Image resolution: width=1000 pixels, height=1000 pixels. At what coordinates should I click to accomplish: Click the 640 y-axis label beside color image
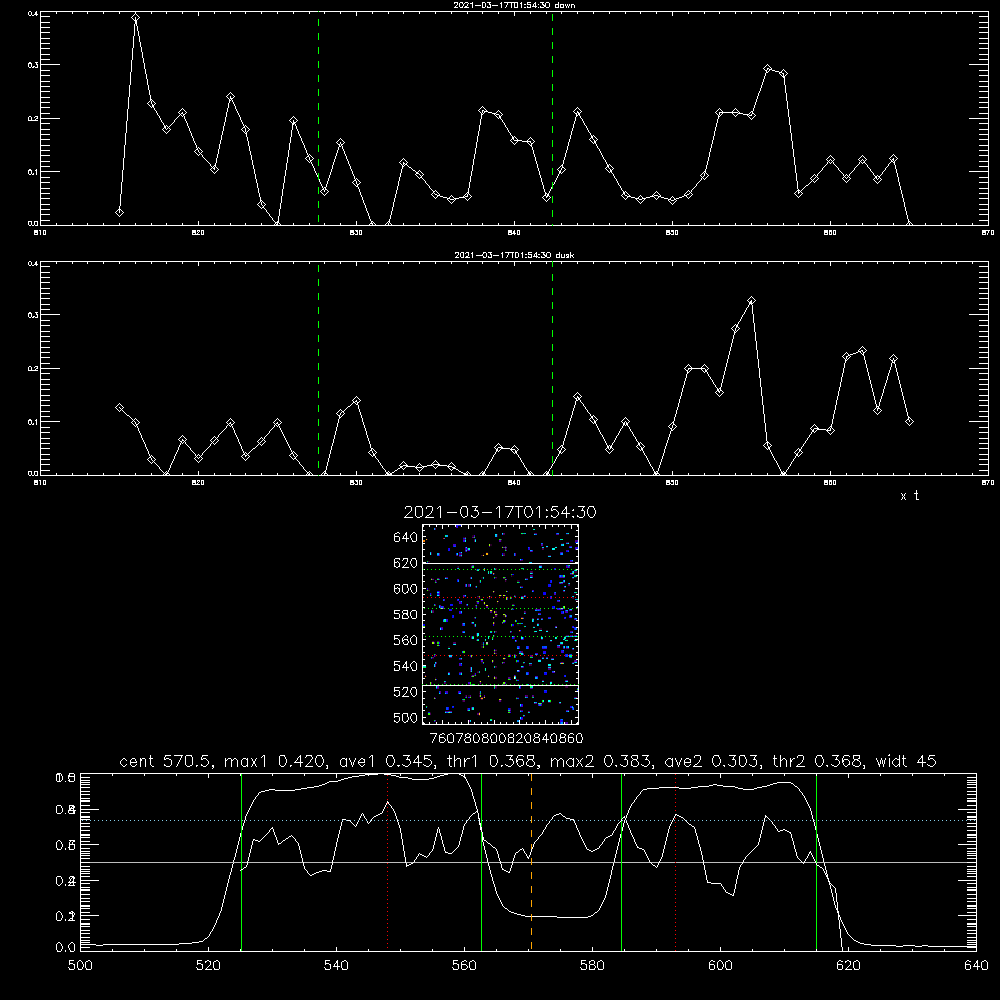pyautogui.click(x=405, y=538)
